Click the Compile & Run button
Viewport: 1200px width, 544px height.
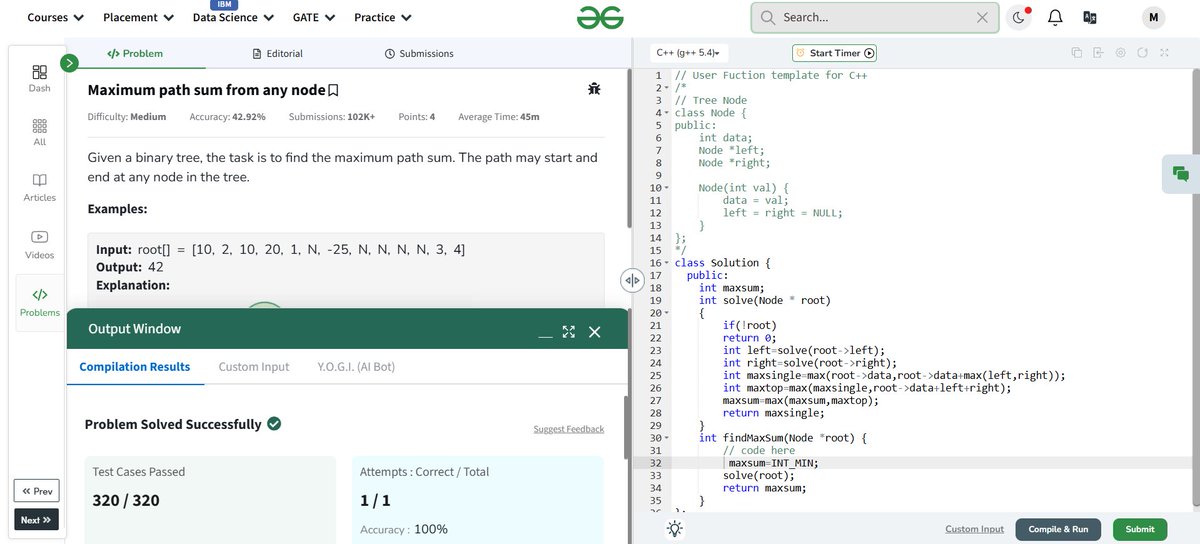point(1058,529)
